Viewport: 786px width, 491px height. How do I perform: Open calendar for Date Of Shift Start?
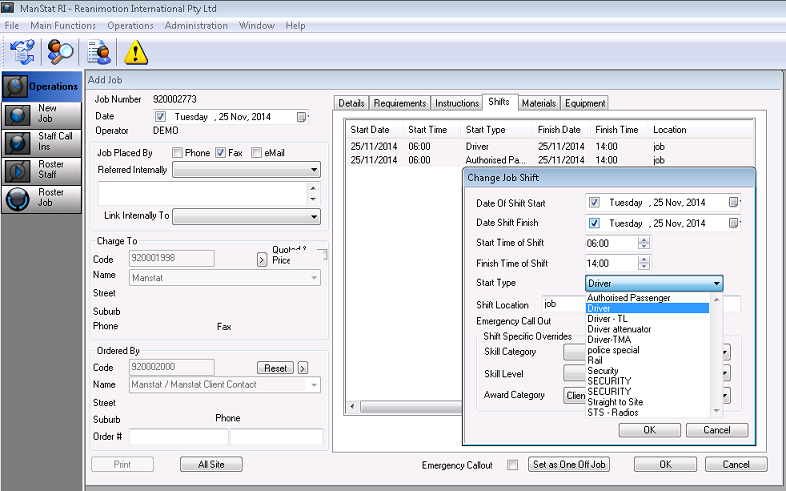click(x=733, y=202)
